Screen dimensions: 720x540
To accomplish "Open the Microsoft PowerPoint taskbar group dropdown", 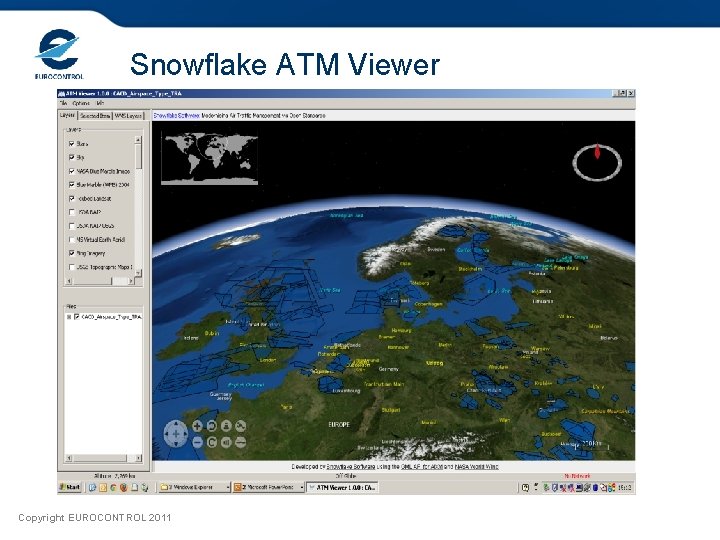I will tap(302, 488).
